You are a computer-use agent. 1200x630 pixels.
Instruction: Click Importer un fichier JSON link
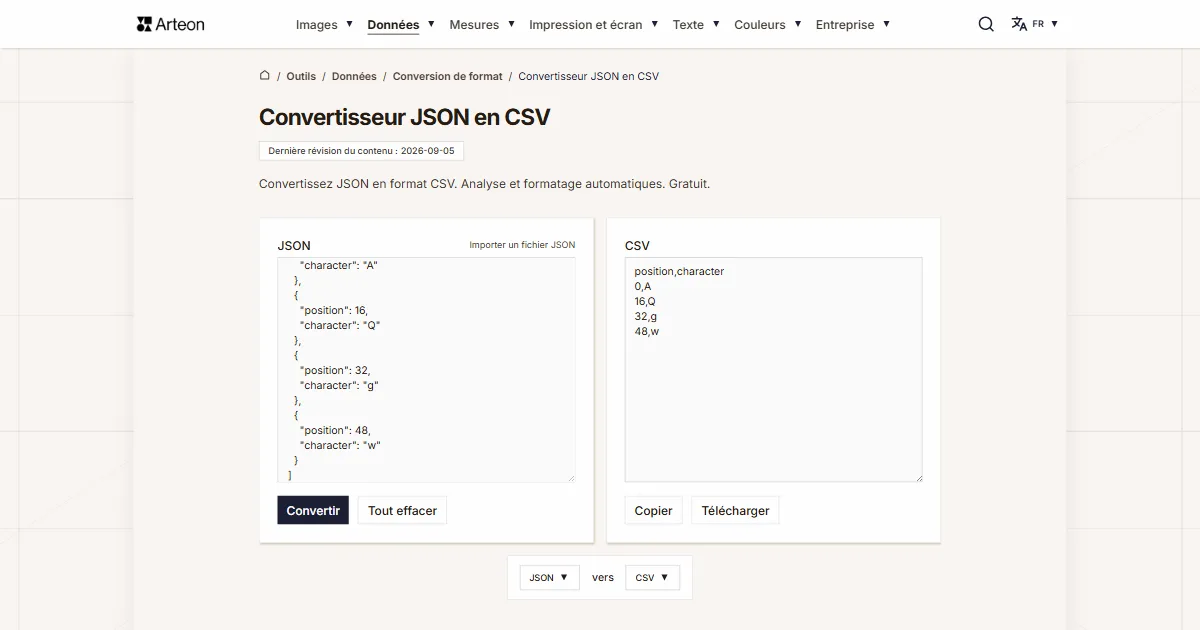(x=522, y=245)
